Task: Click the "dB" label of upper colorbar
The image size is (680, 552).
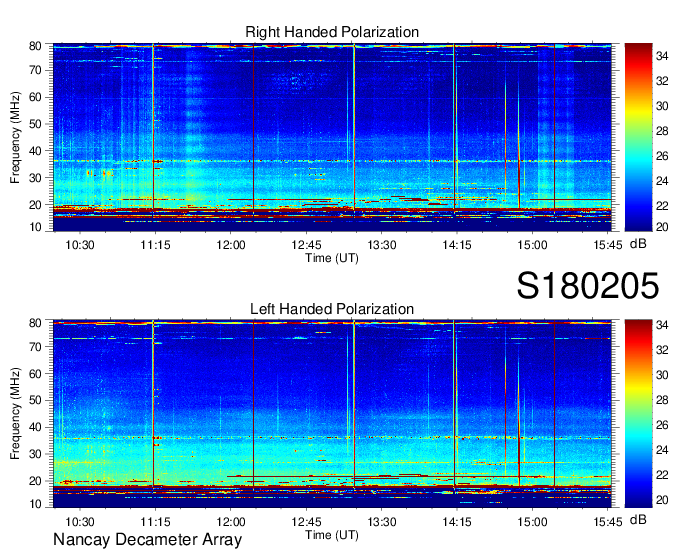Action: [x=638, y=244]
